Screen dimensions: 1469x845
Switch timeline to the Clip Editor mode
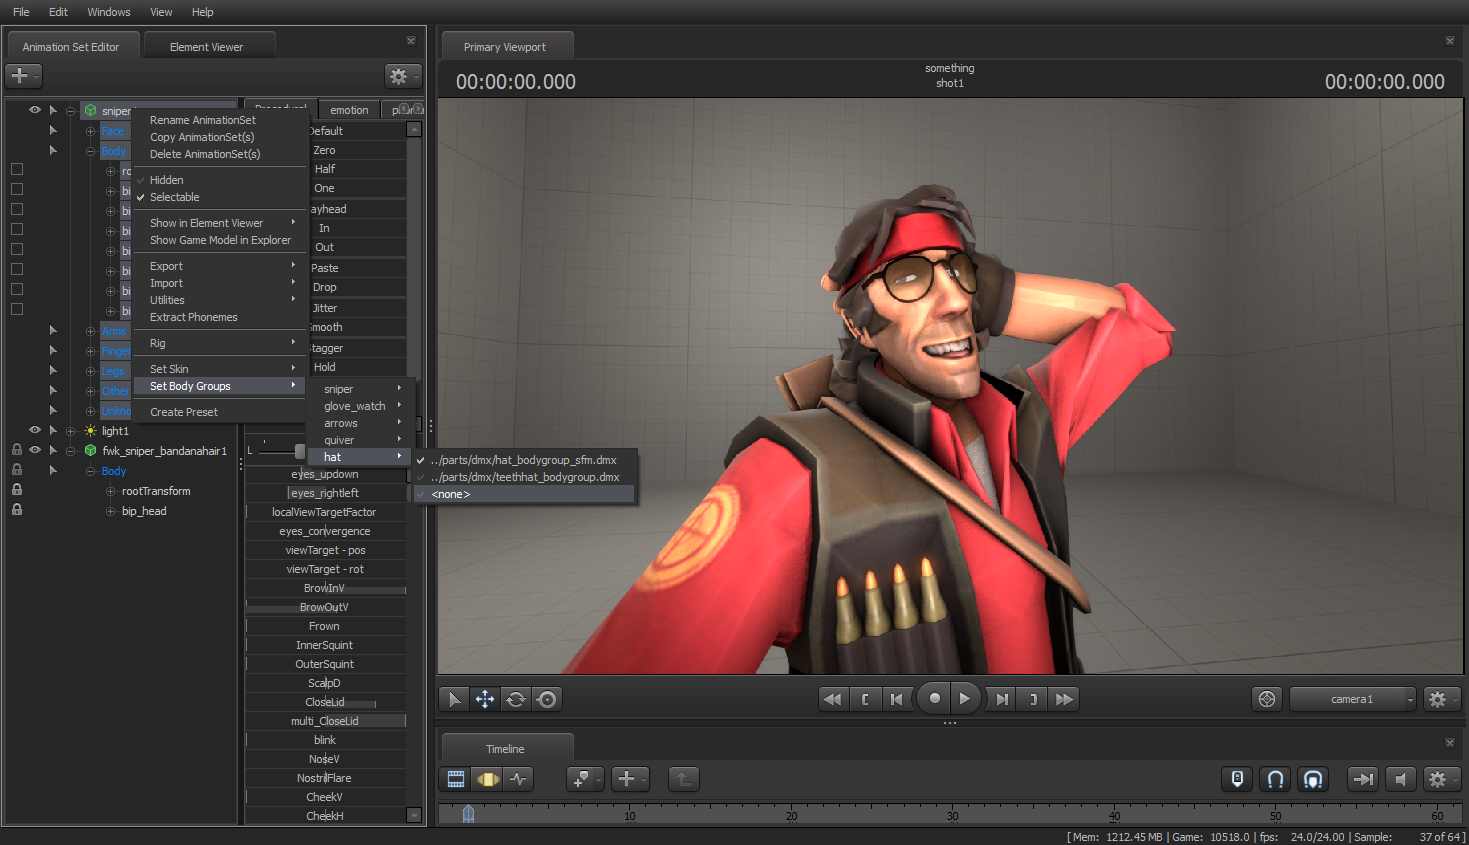coord(456,779)
